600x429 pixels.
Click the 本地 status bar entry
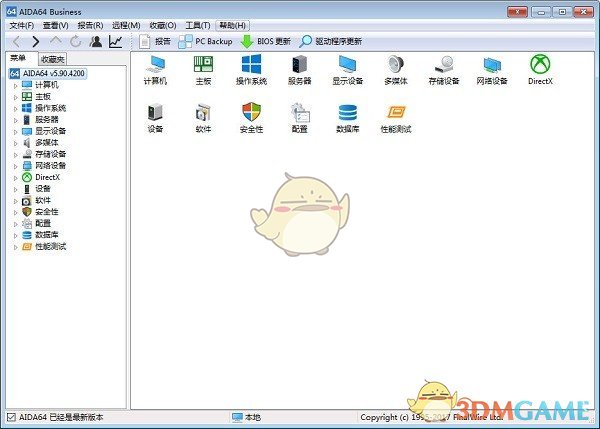click(247, 417)
